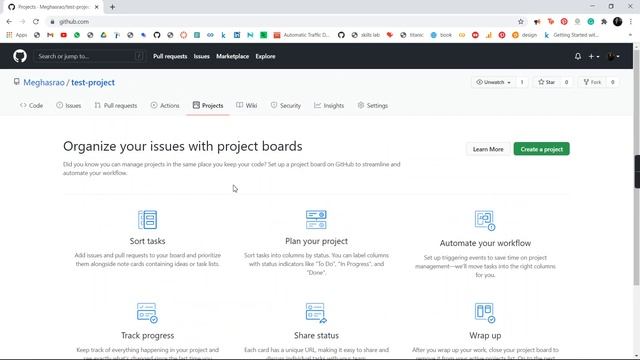Image resolution: width=640 pixels, height=360 pixels.
Task: Expand the Unwatch dropdown
Action: (x=493, y=82)
